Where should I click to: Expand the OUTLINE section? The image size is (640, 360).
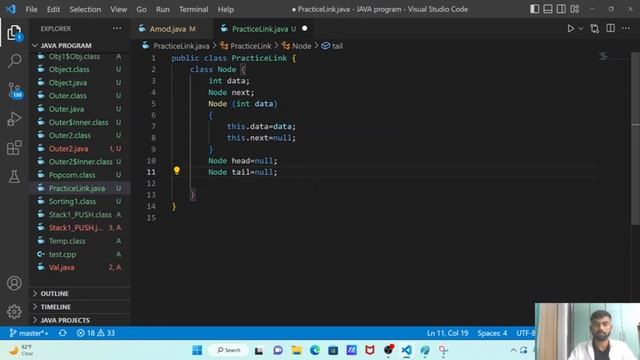tap(80, 293)
